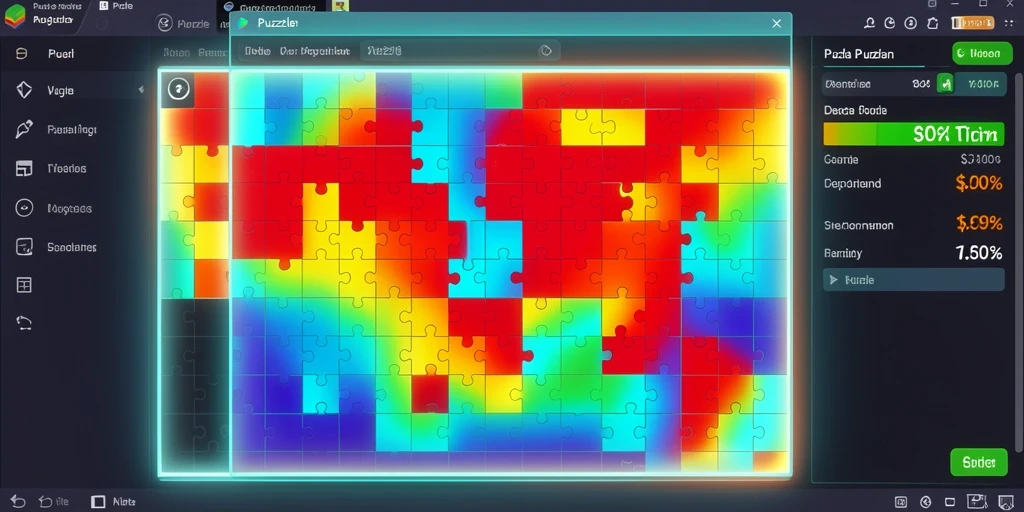Open the clock history icon in top bar
1024x512 pixels.
tap(889, 24)
